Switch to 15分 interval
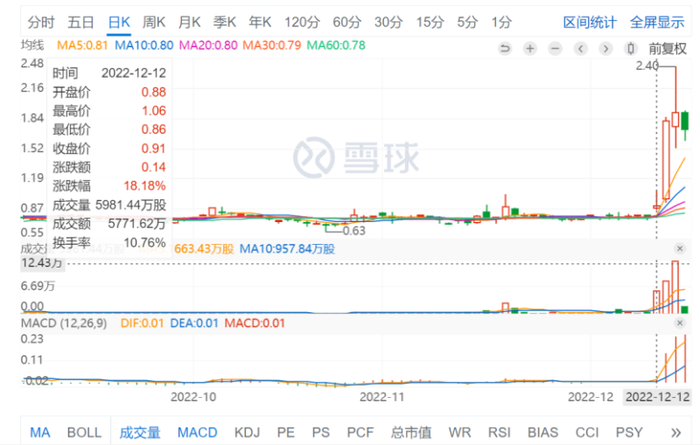 coord(430,22)
